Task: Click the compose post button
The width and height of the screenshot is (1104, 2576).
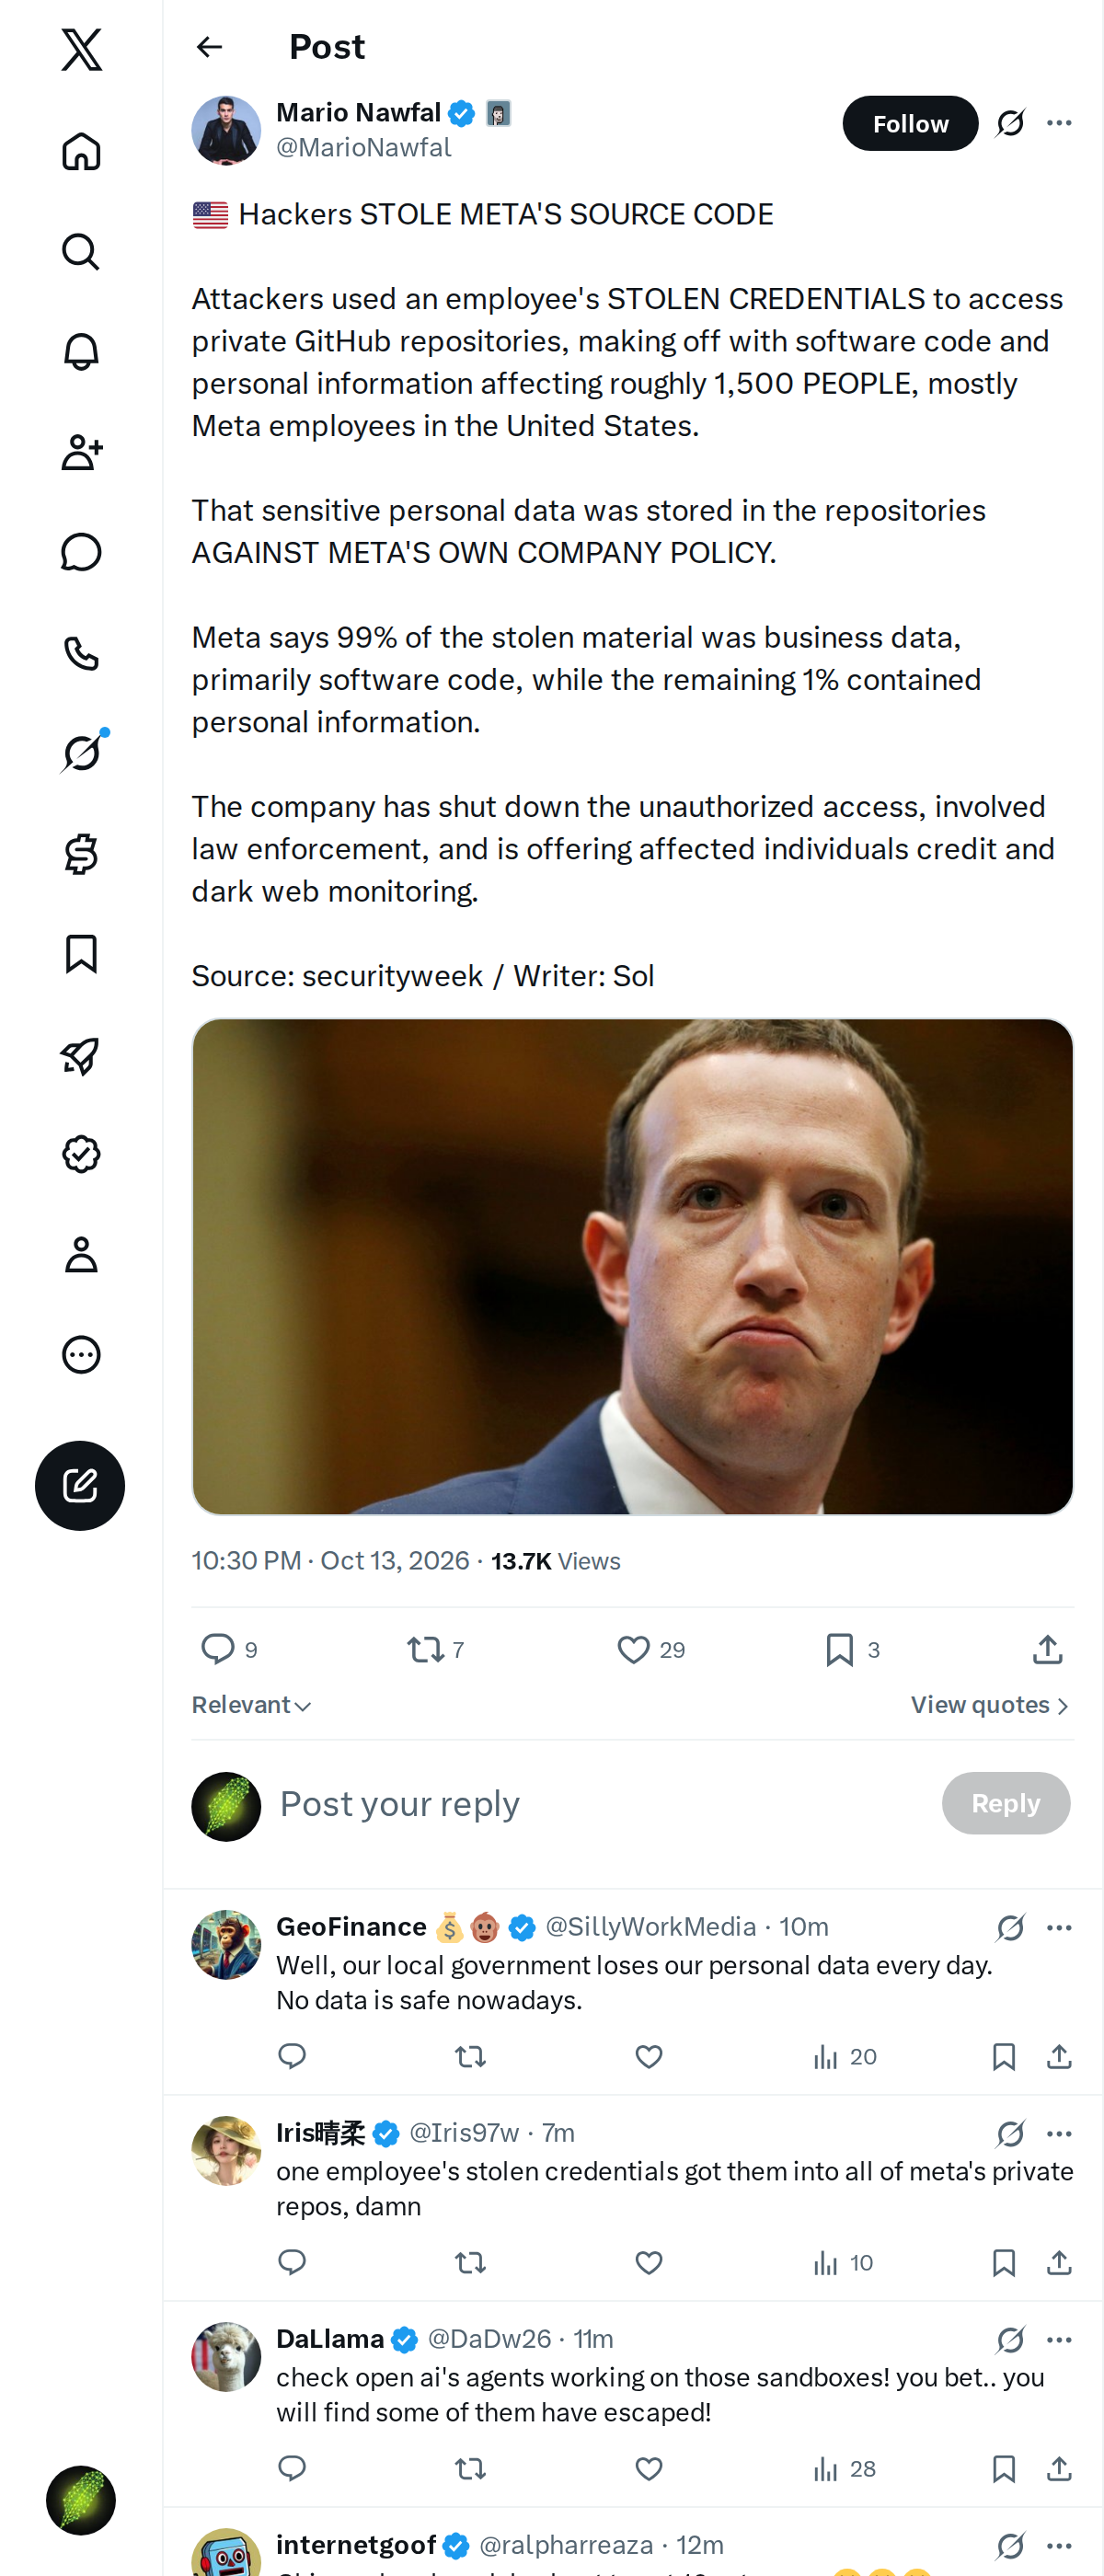Action: click(x=80, y=1485)
